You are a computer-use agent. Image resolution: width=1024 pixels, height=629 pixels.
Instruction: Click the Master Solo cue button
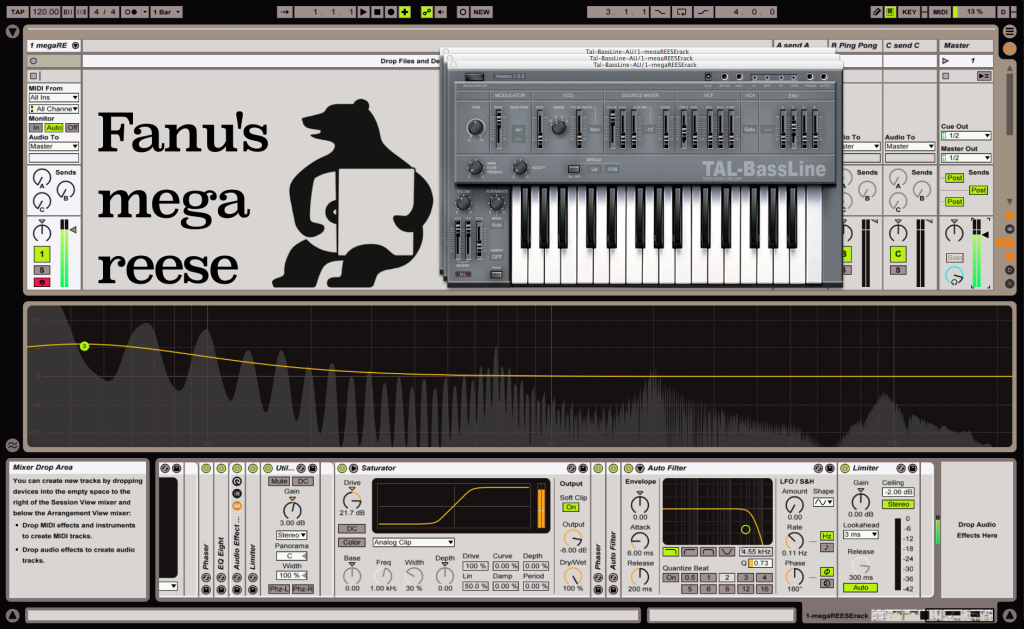[x=955, y=257]
